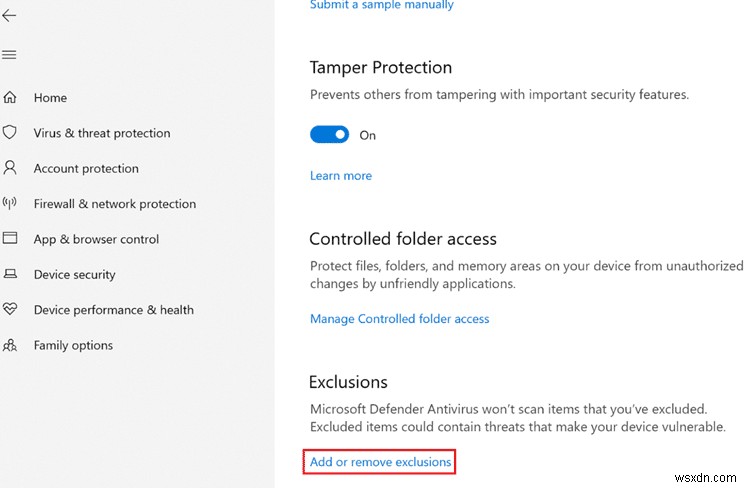Open the hamburger navigation menu
The width and height of the screenshot is (748, 488).
tap(10, 54)
